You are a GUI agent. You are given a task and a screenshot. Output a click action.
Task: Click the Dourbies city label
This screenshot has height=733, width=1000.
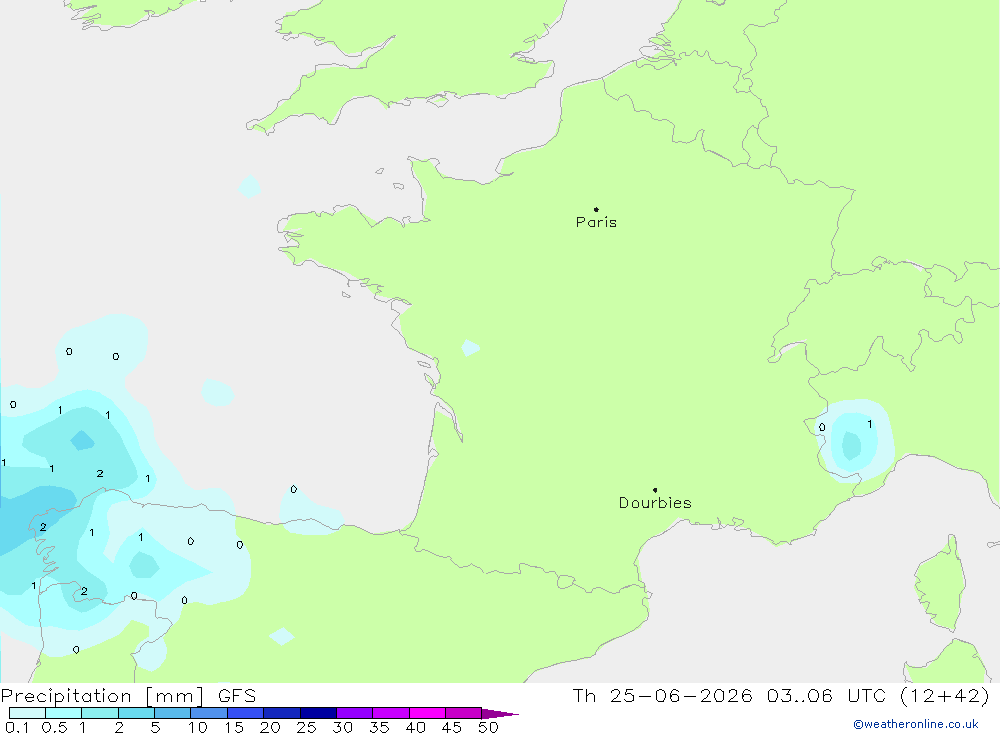point(655,503)
